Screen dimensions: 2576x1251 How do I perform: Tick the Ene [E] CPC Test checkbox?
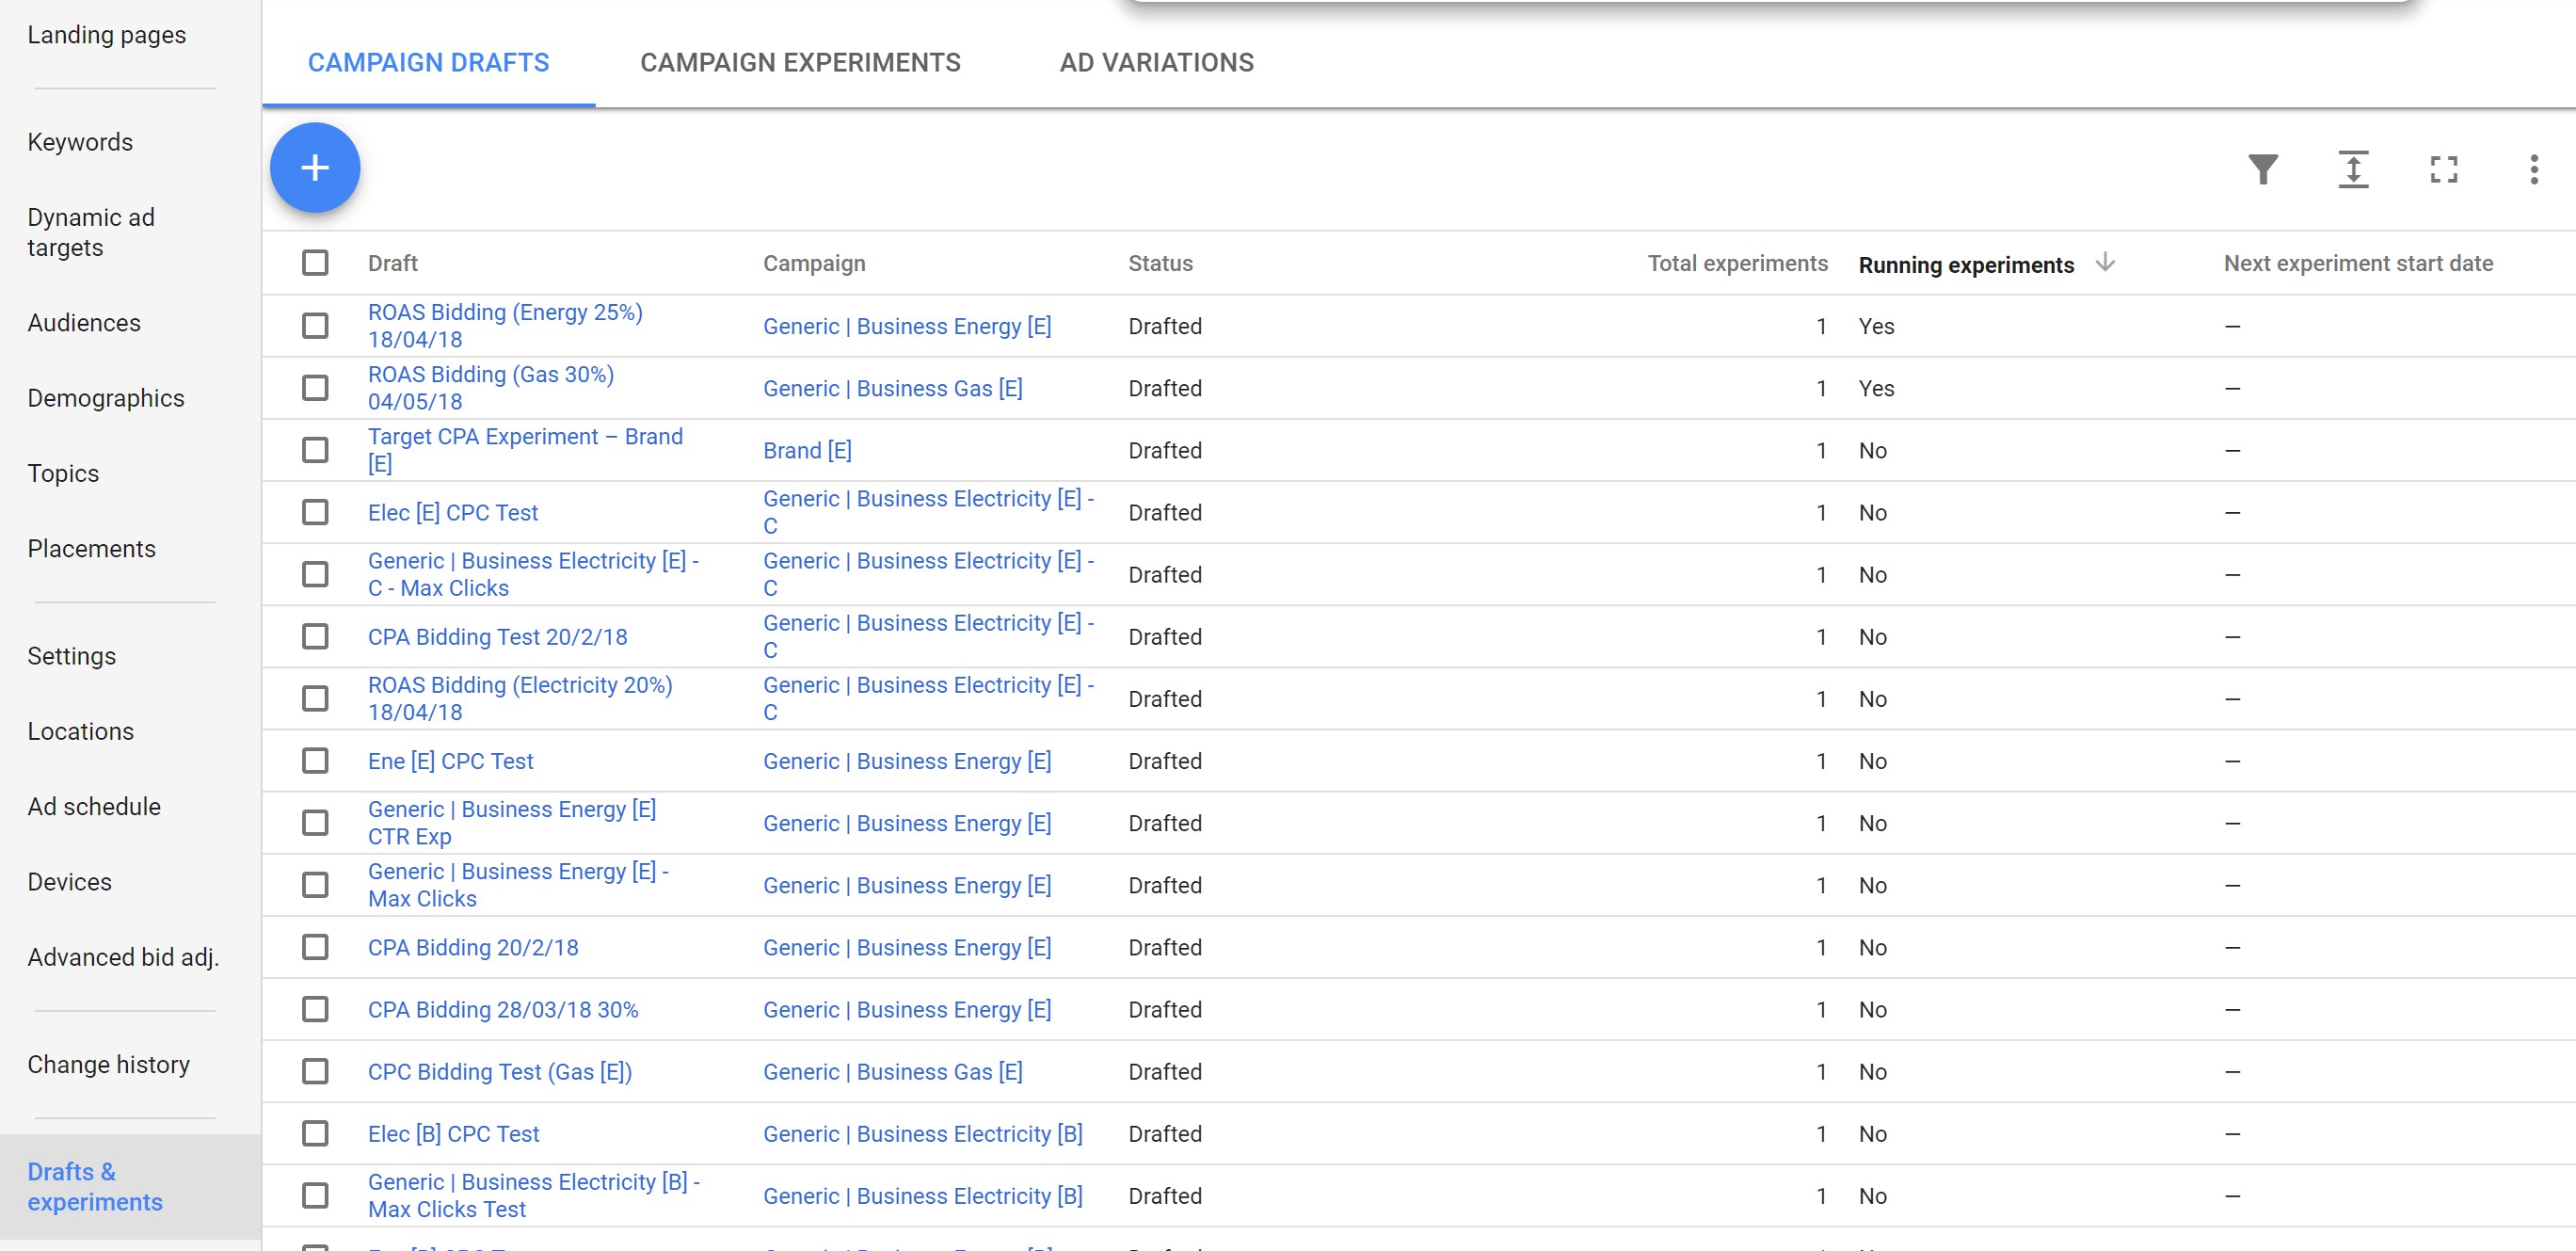tap(315, 761)
